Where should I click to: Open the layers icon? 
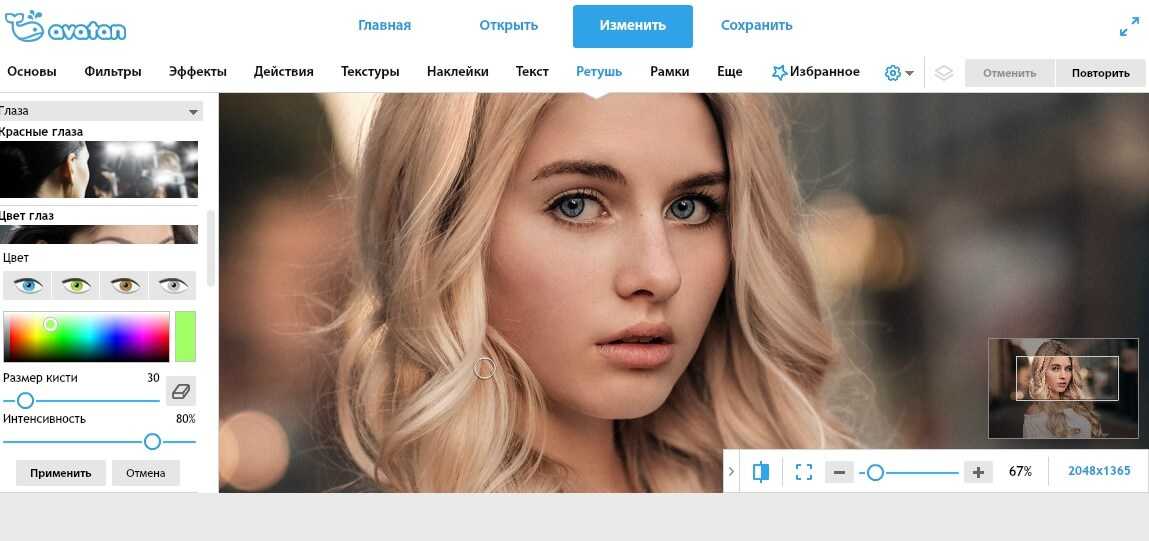pos(944,73)
